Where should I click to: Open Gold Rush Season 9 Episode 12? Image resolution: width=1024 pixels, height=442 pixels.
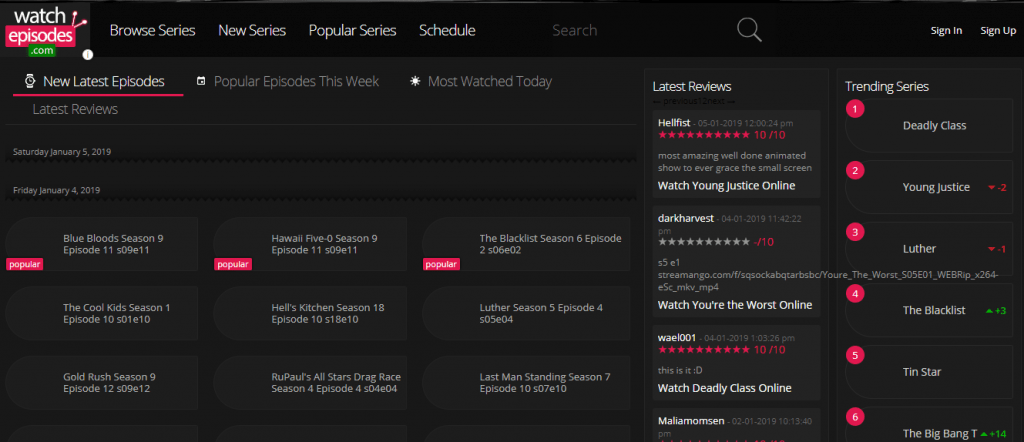pos(102,383)
